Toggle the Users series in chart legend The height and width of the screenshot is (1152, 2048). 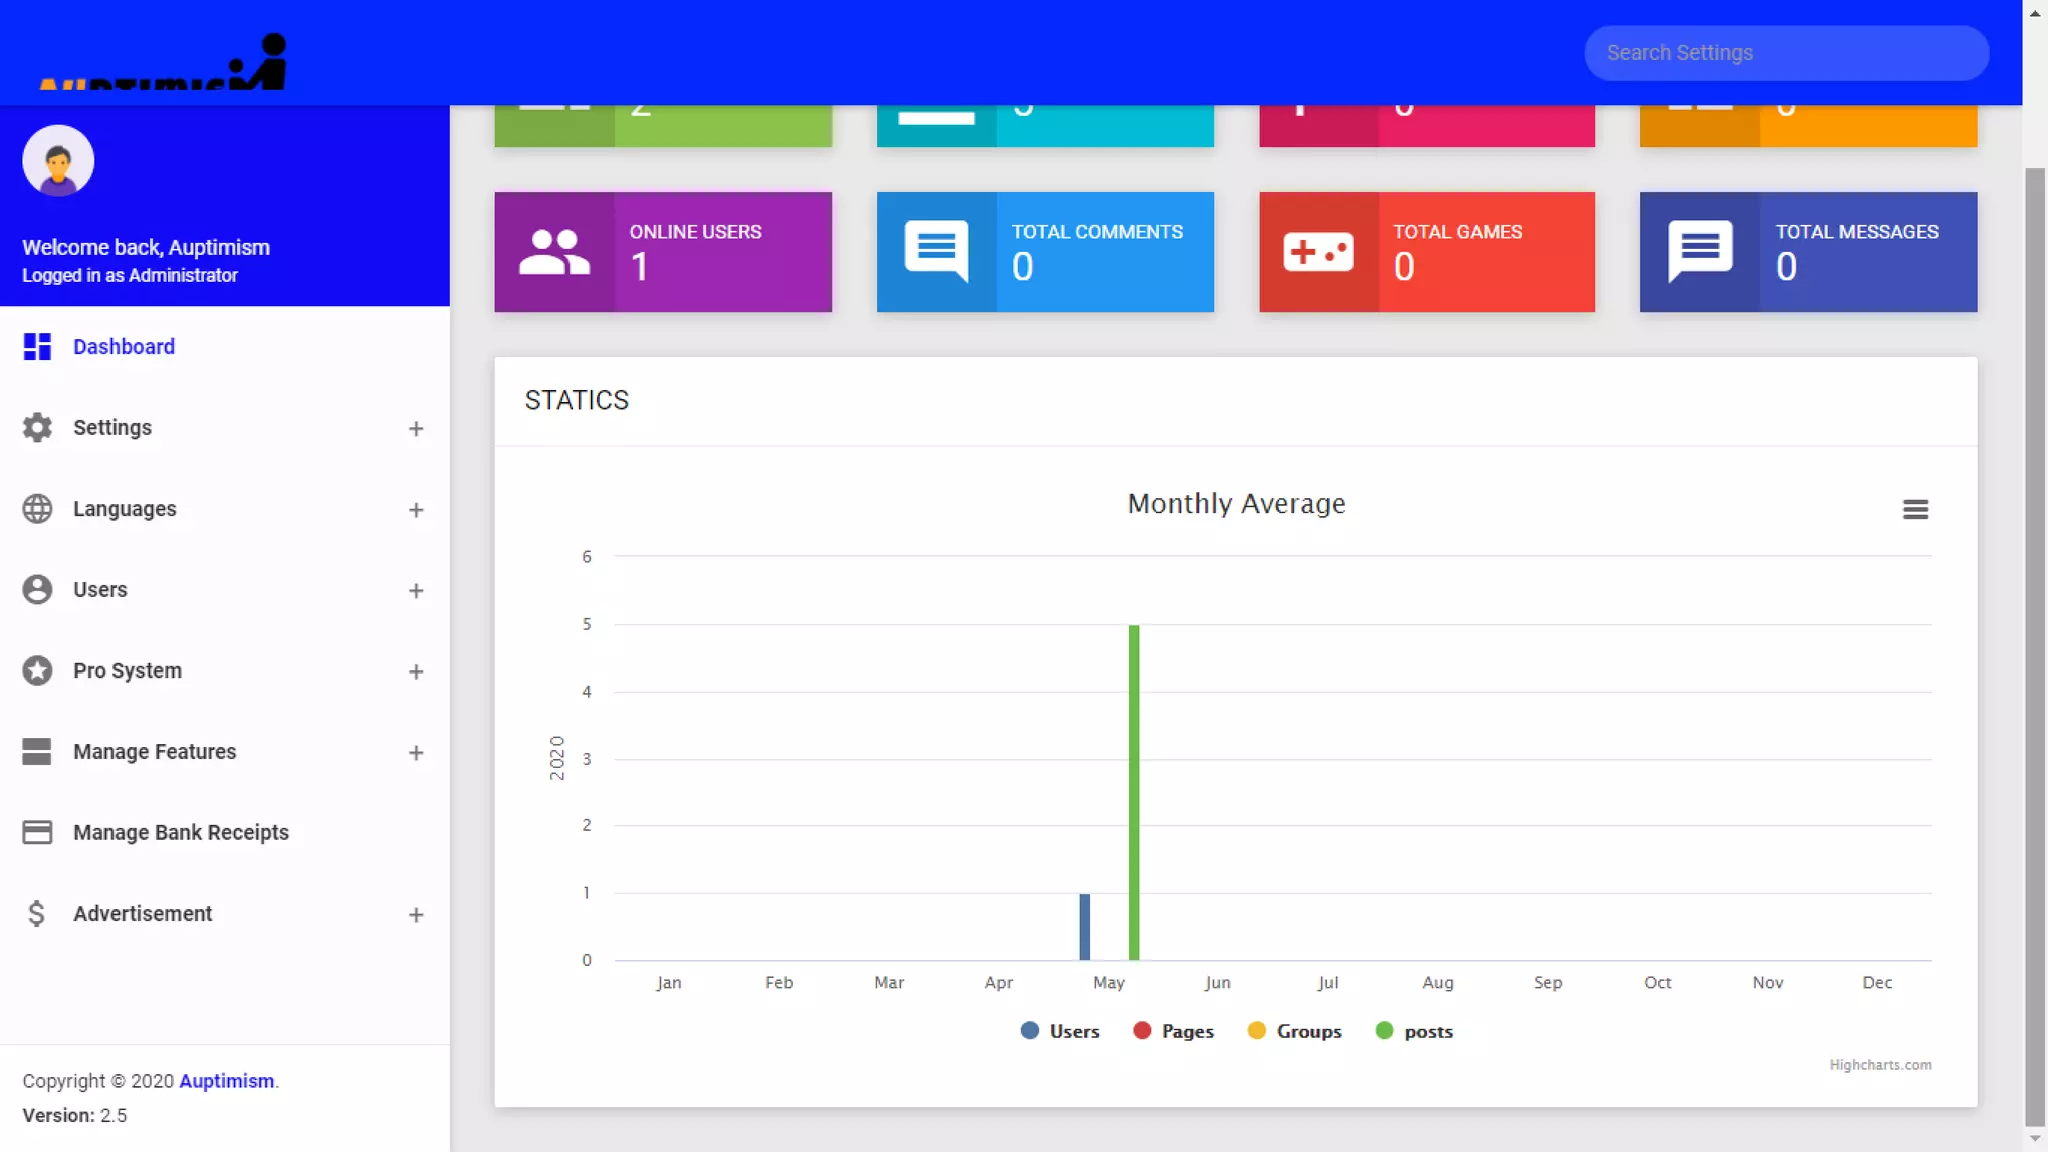(1073, 1031)
